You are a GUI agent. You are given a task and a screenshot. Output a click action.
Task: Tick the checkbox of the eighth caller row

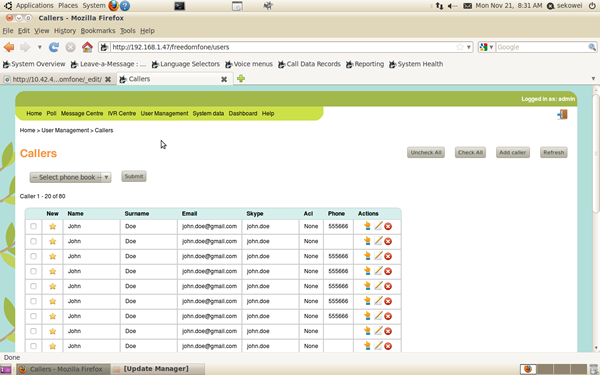point(34,331)
